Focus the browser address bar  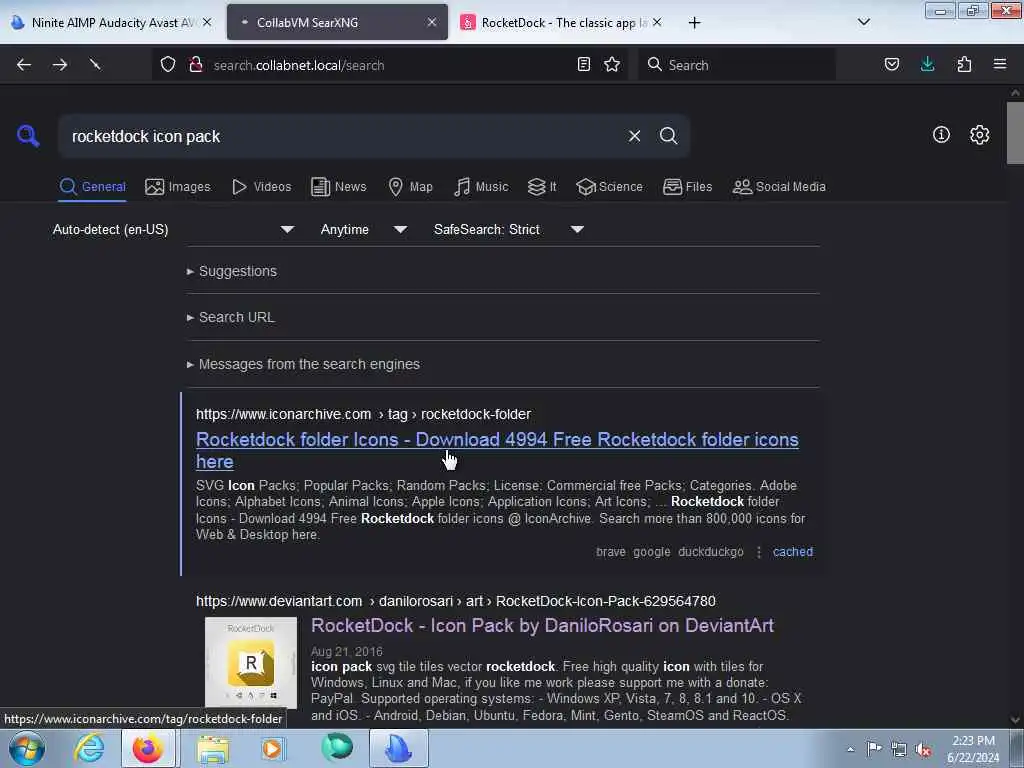coord(390,65)
